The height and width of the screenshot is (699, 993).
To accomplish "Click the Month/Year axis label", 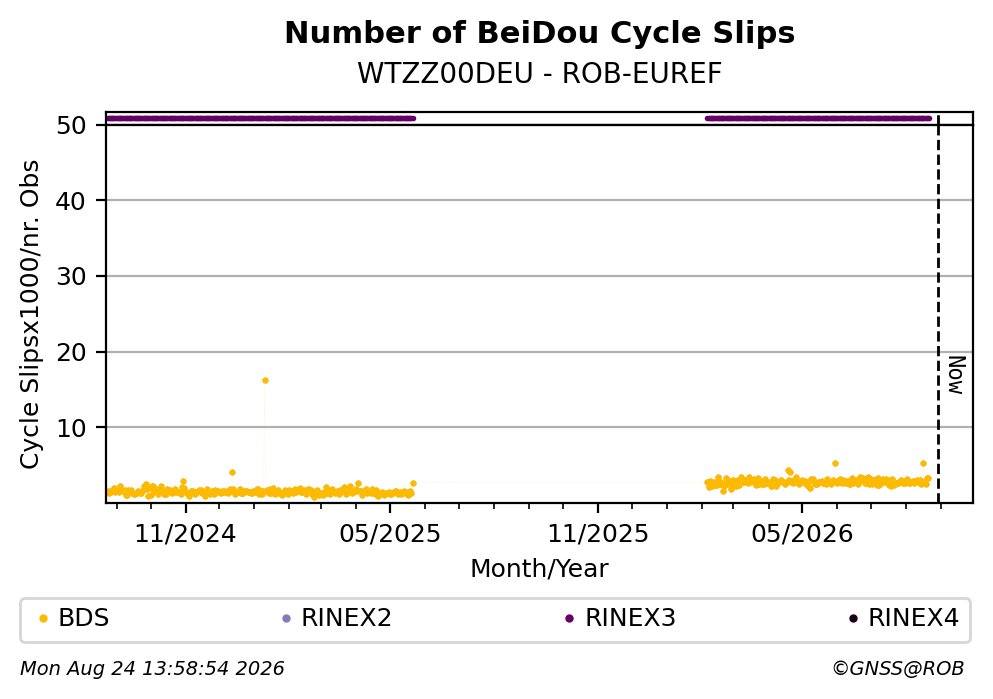I will coord(539,569).
